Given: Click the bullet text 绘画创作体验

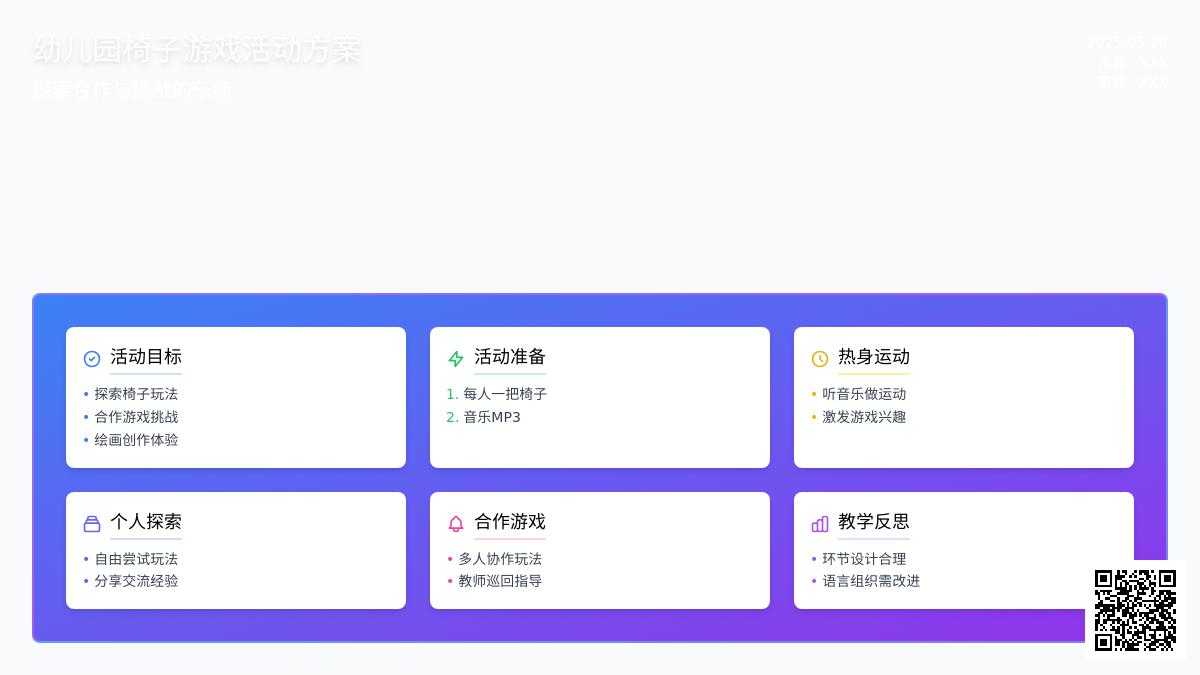Looking at the screenshot, I should click(x=136, y=440).
